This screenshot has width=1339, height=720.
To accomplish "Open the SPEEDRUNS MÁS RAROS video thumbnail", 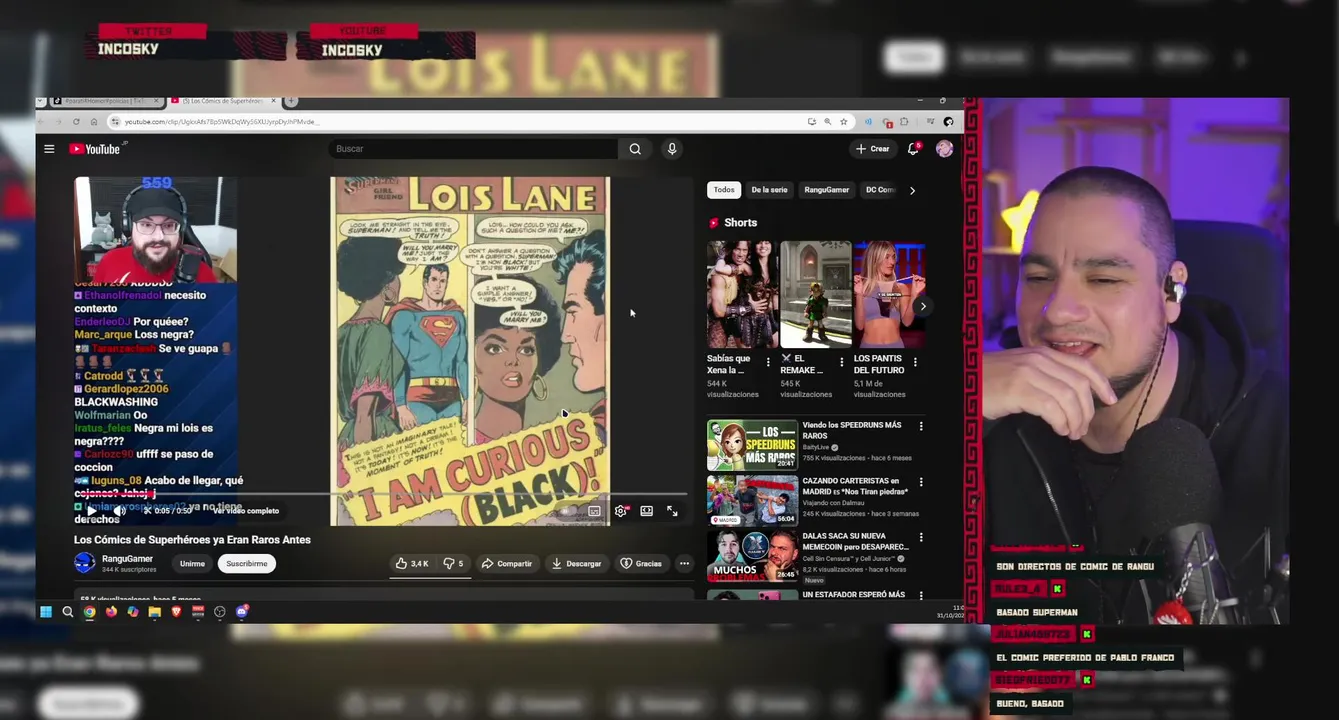I will click(x=752, y=445).
